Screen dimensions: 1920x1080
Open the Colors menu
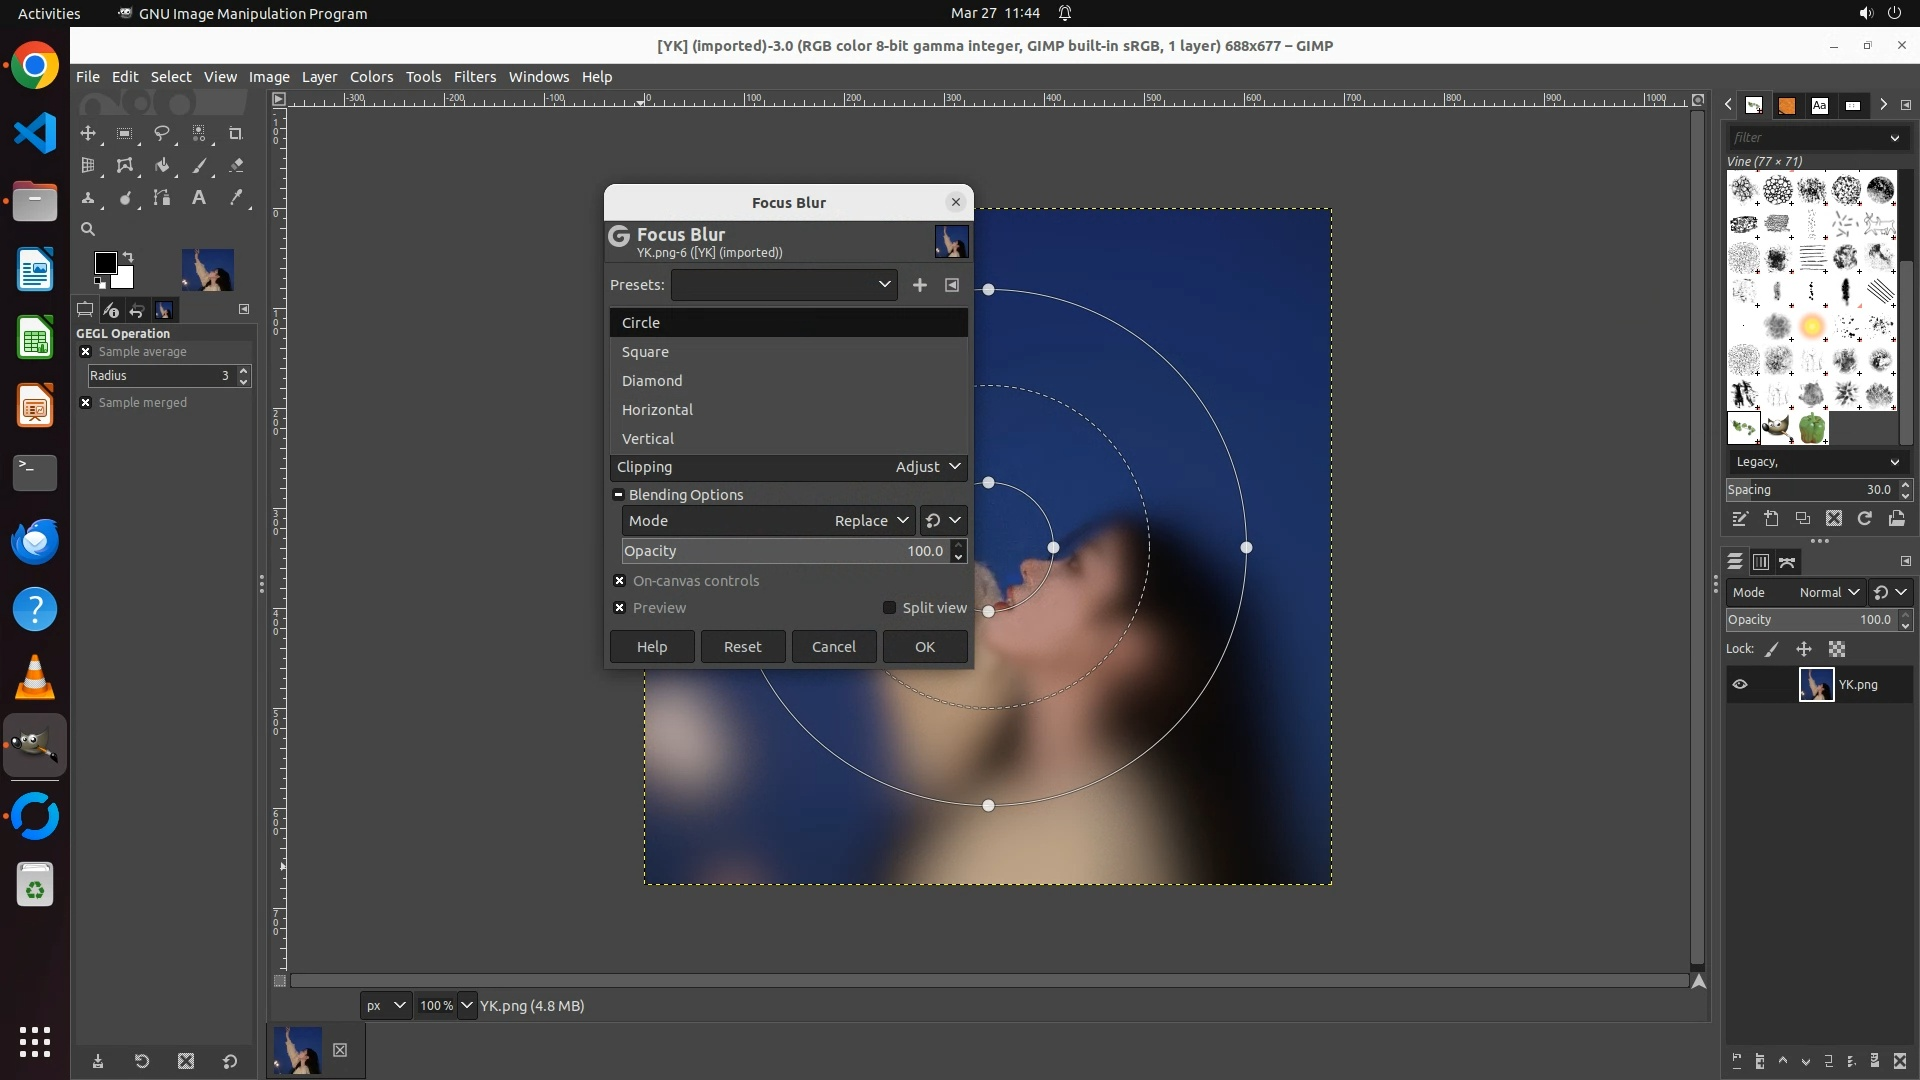coord(371,77)
